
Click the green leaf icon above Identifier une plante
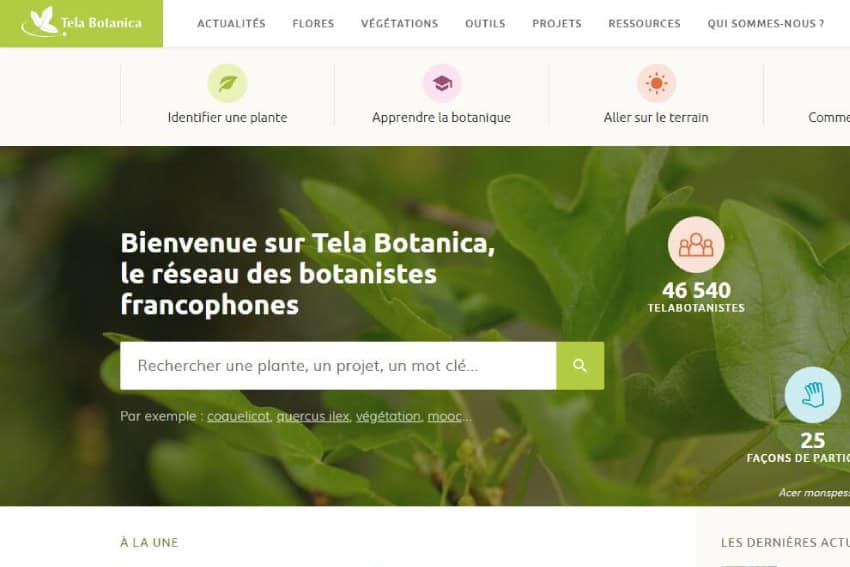point(228,83)
